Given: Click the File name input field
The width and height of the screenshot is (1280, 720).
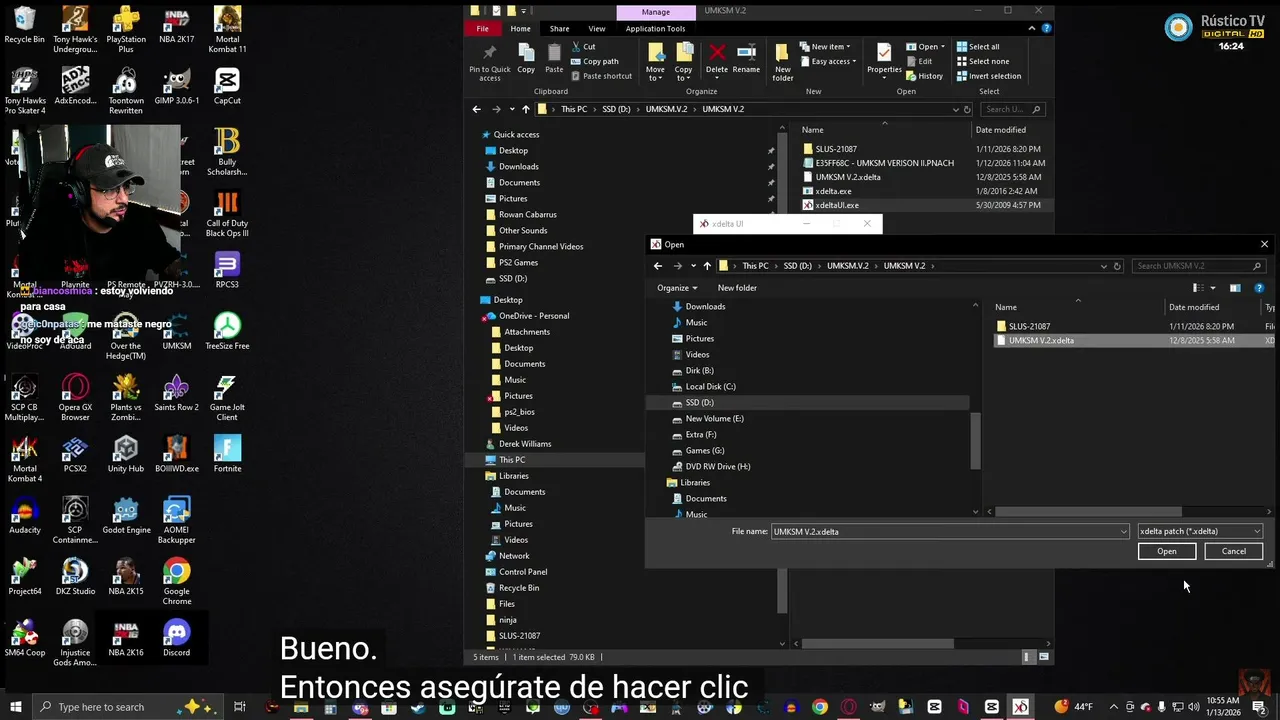Looking at the screenshot, I should click(944, 531).
